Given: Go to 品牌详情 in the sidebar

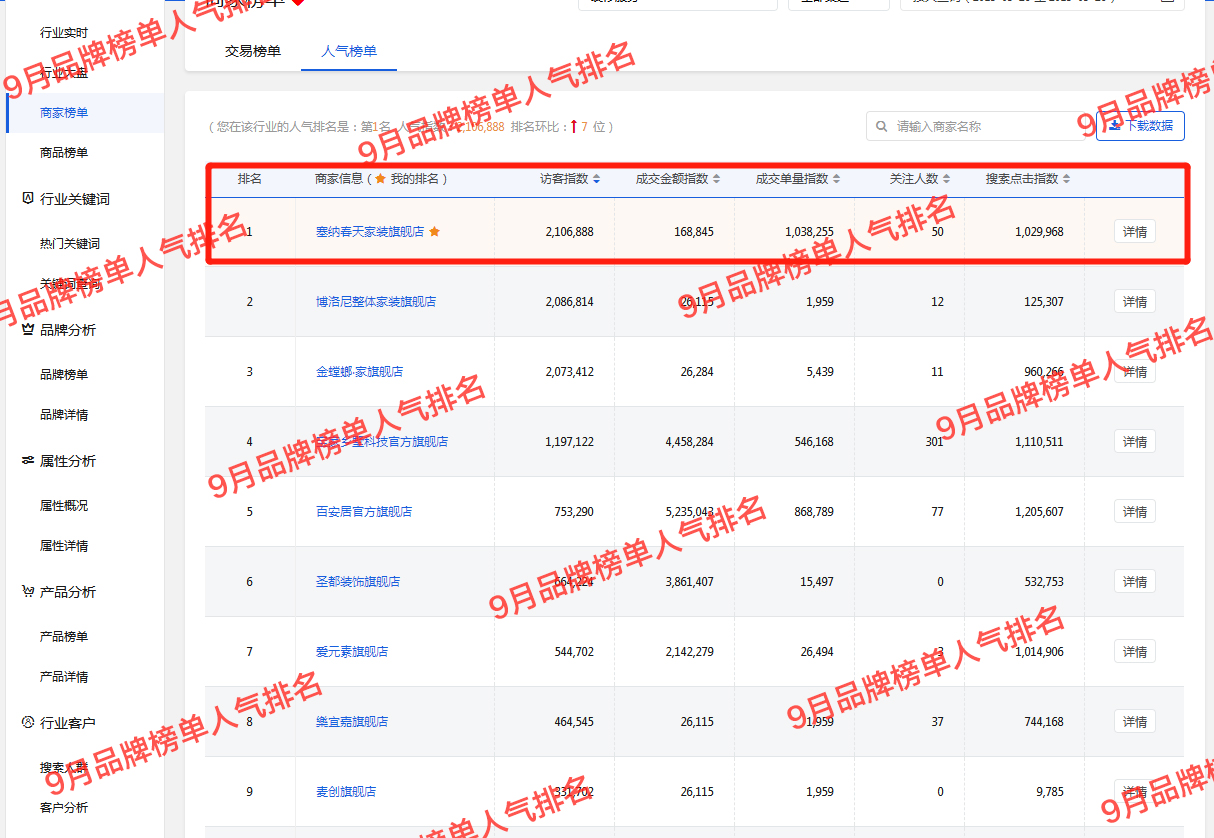Looking at the screenshot, I should pos(64,415).
